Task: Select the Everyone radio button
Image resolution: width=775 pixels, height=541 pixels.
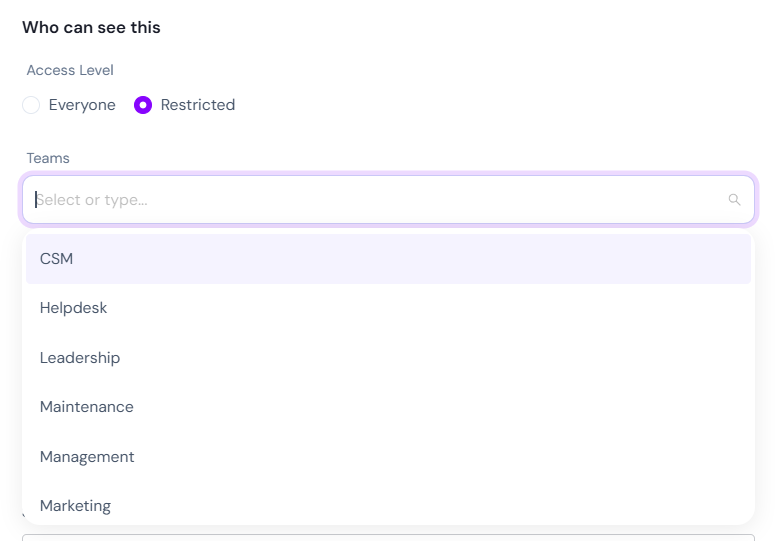Action: tap(31, 105)
